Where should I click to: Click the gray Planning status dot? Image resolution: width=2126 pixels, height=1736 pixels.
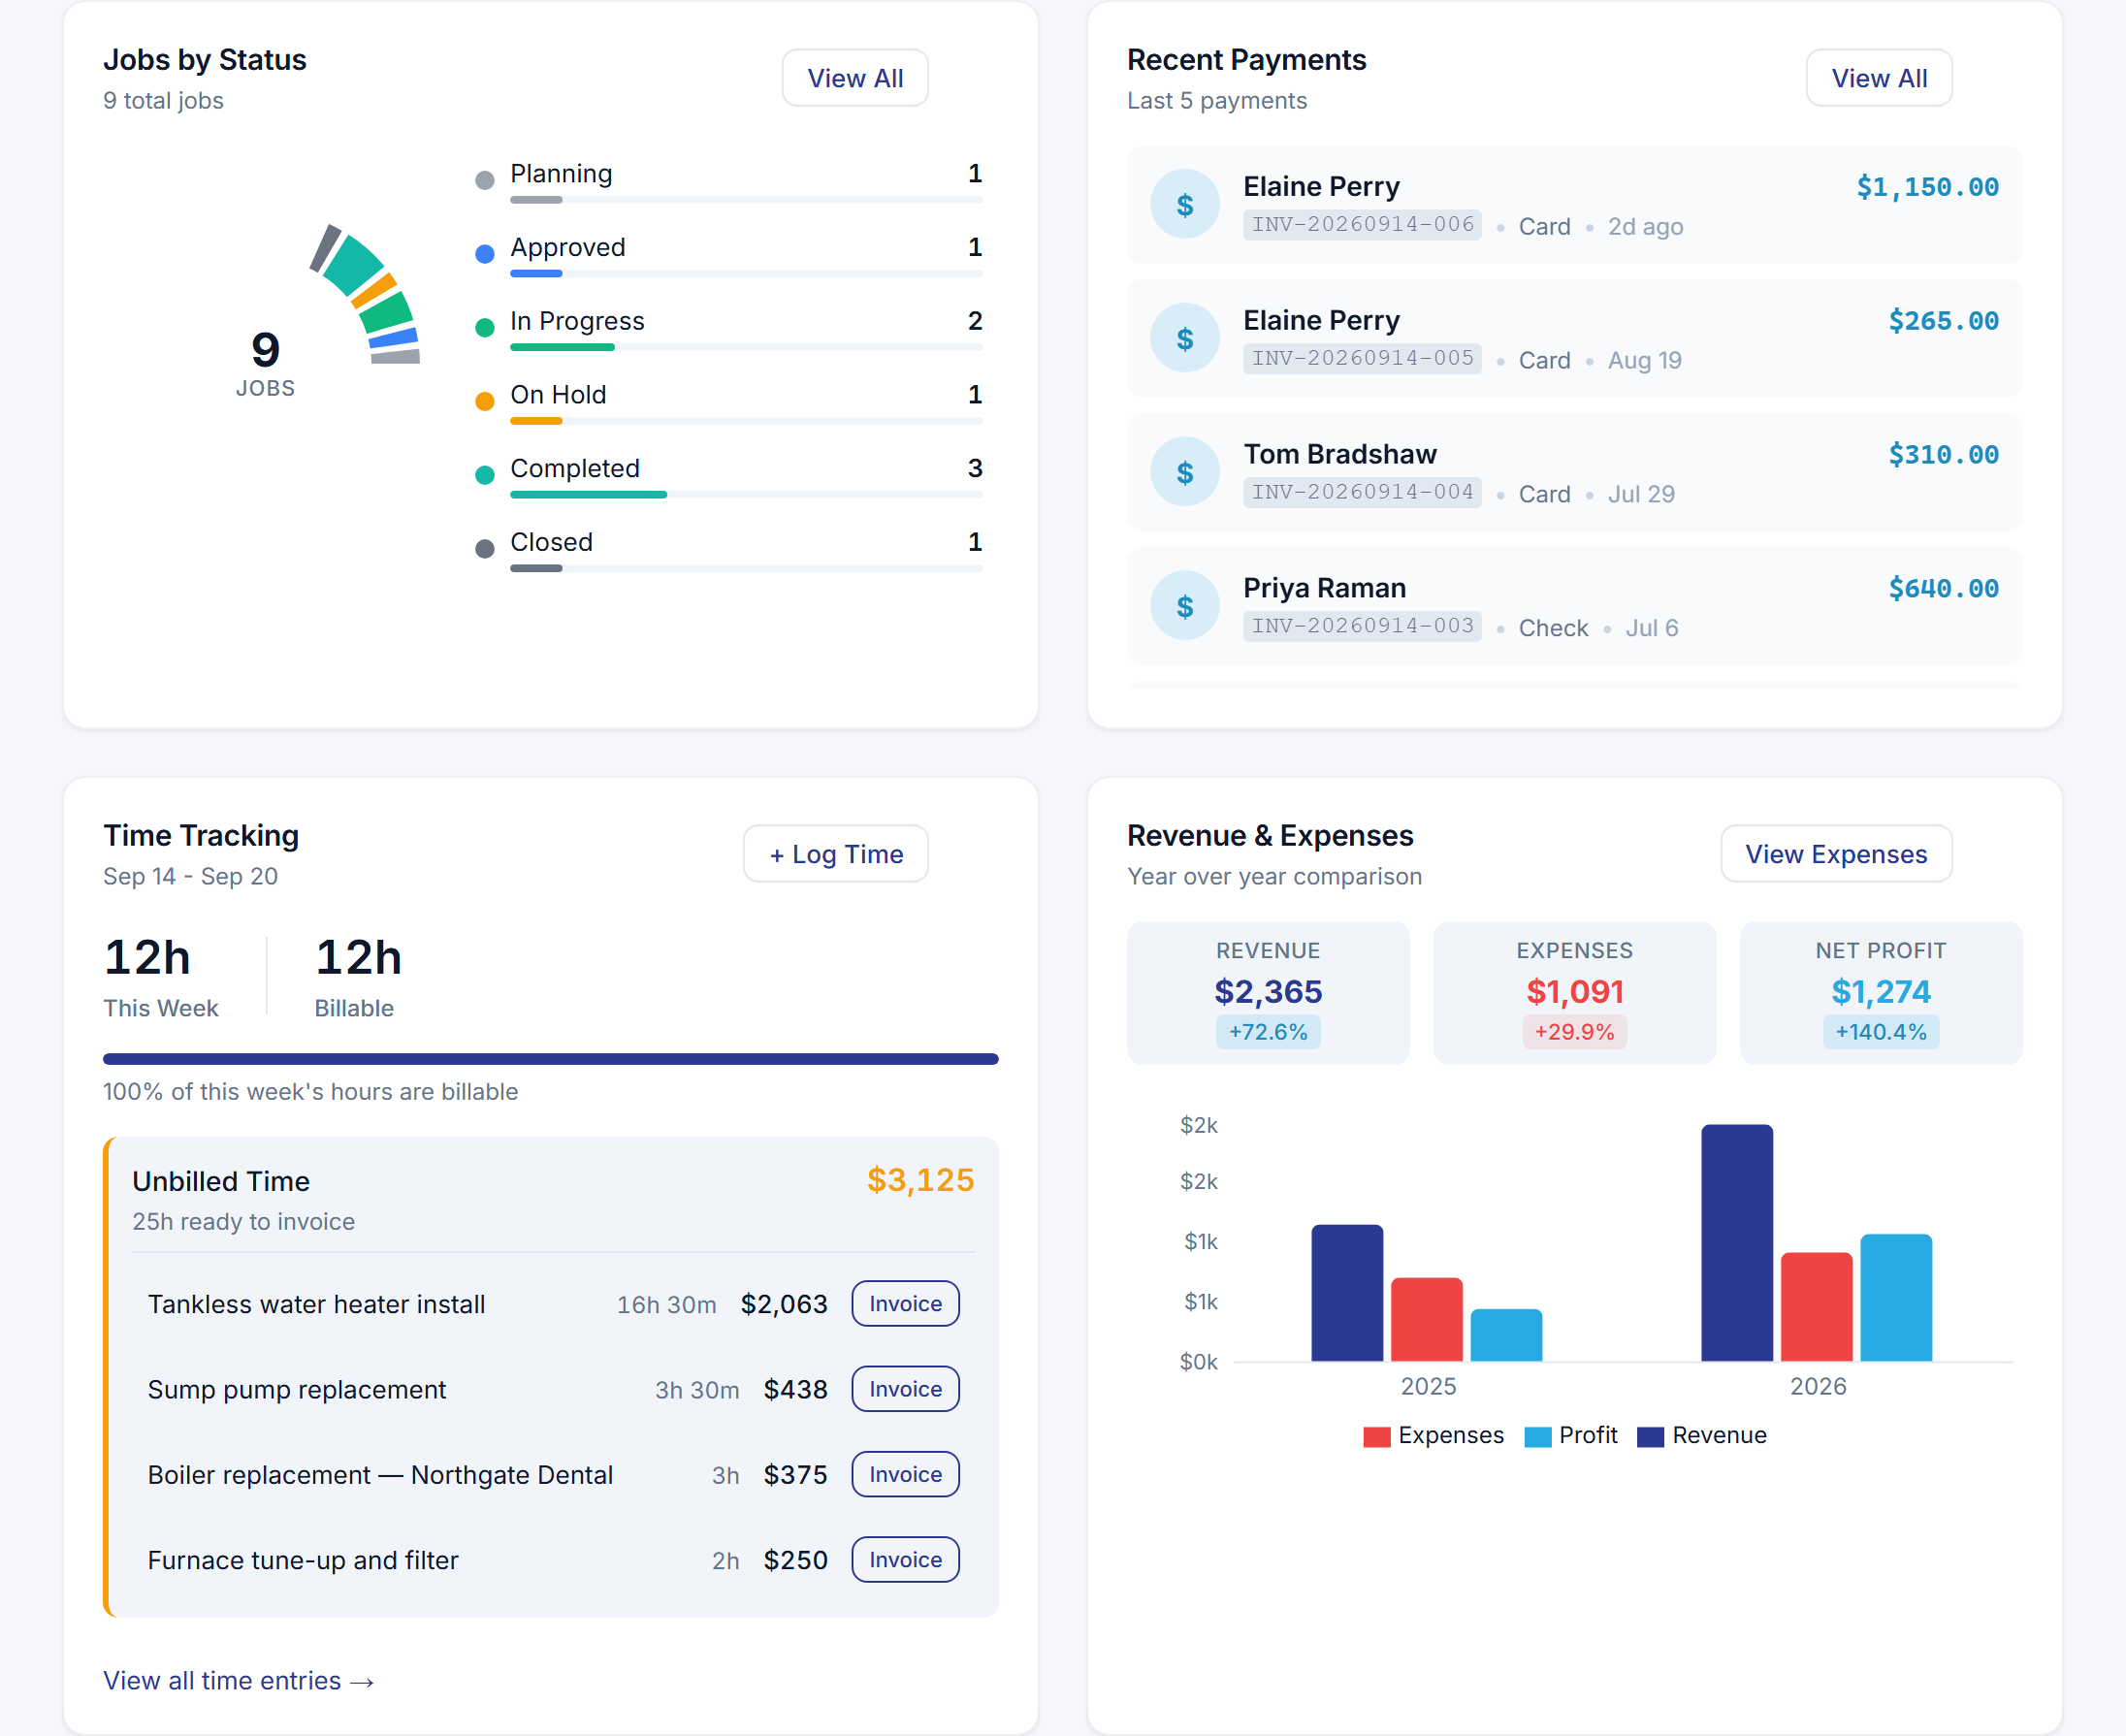[485, 181]
